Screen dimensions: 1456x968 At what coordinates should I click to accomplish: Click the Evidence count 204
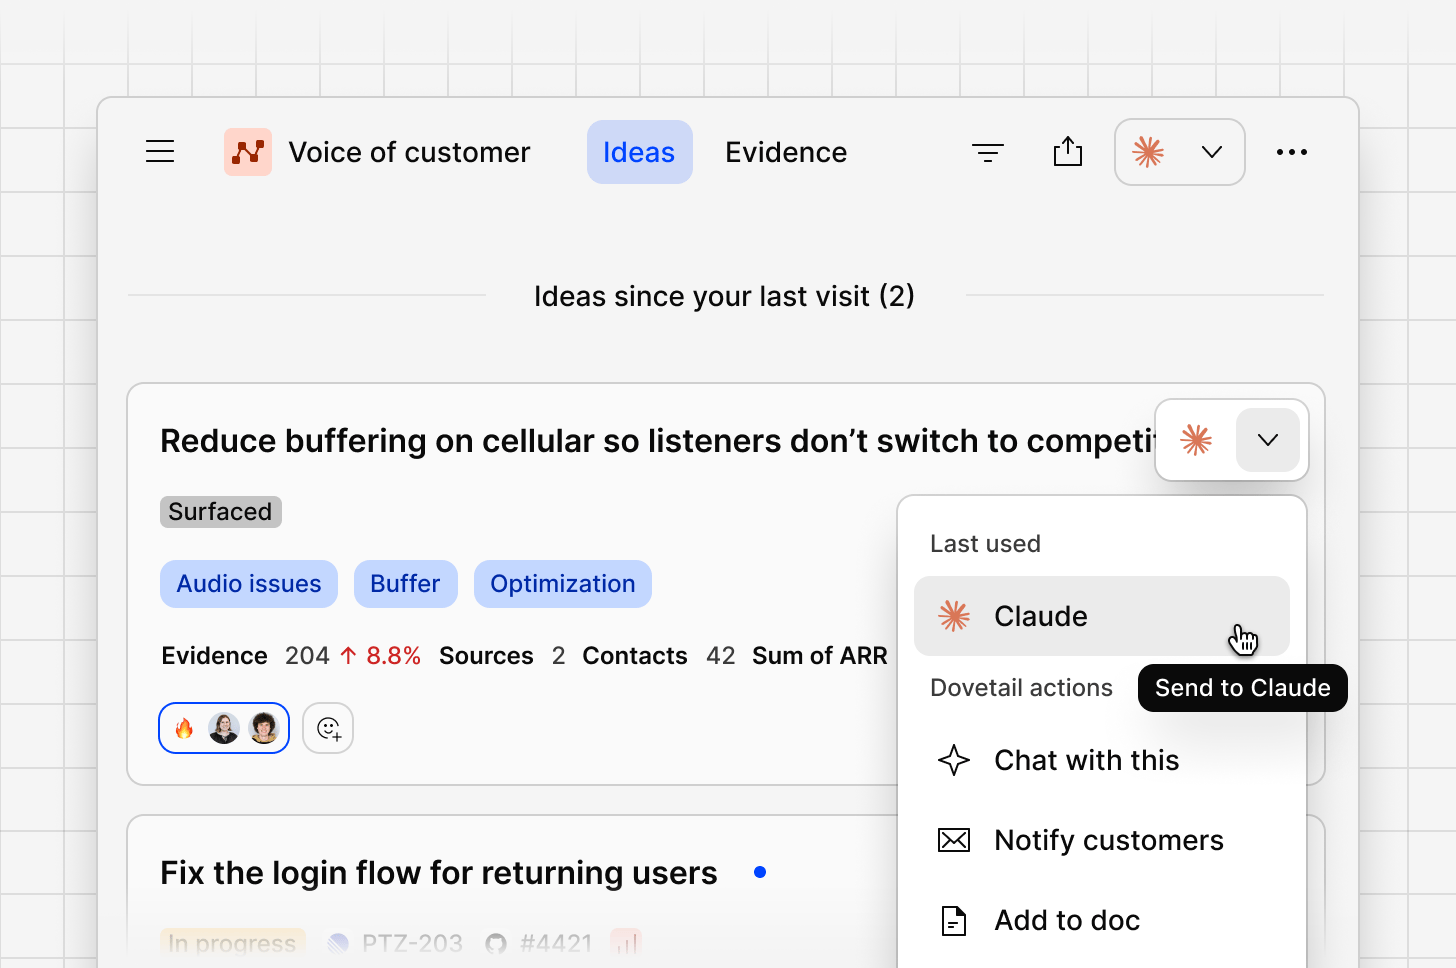[307, 656]
